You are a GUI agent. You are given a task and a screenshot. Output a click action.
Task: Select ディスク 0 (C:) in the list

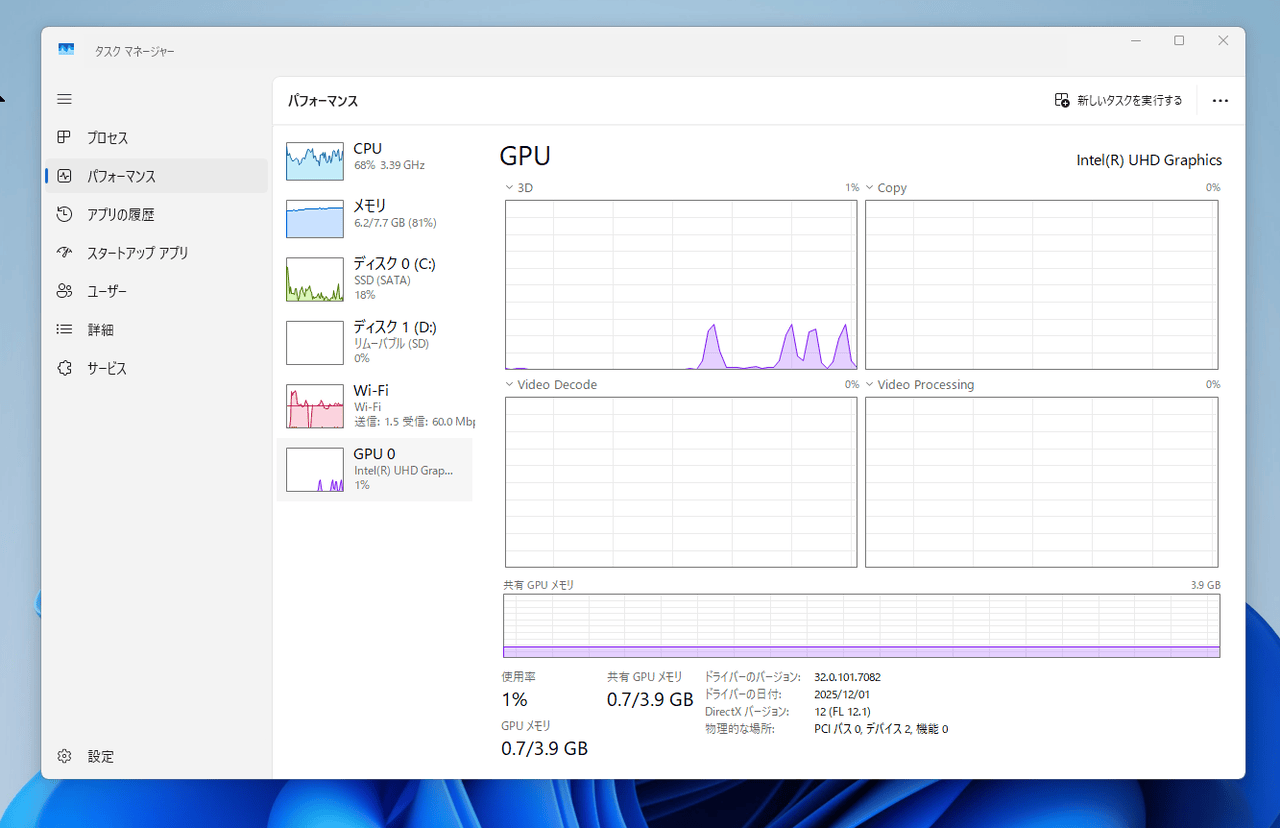374,279
